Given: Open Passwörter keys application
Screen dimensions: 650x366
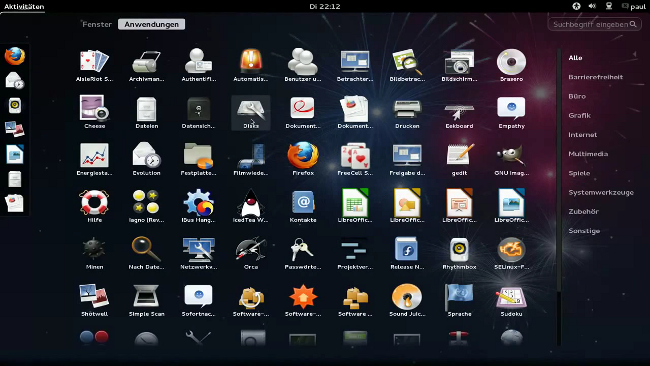Looking at the screenshot, I should tap(303, 253).
